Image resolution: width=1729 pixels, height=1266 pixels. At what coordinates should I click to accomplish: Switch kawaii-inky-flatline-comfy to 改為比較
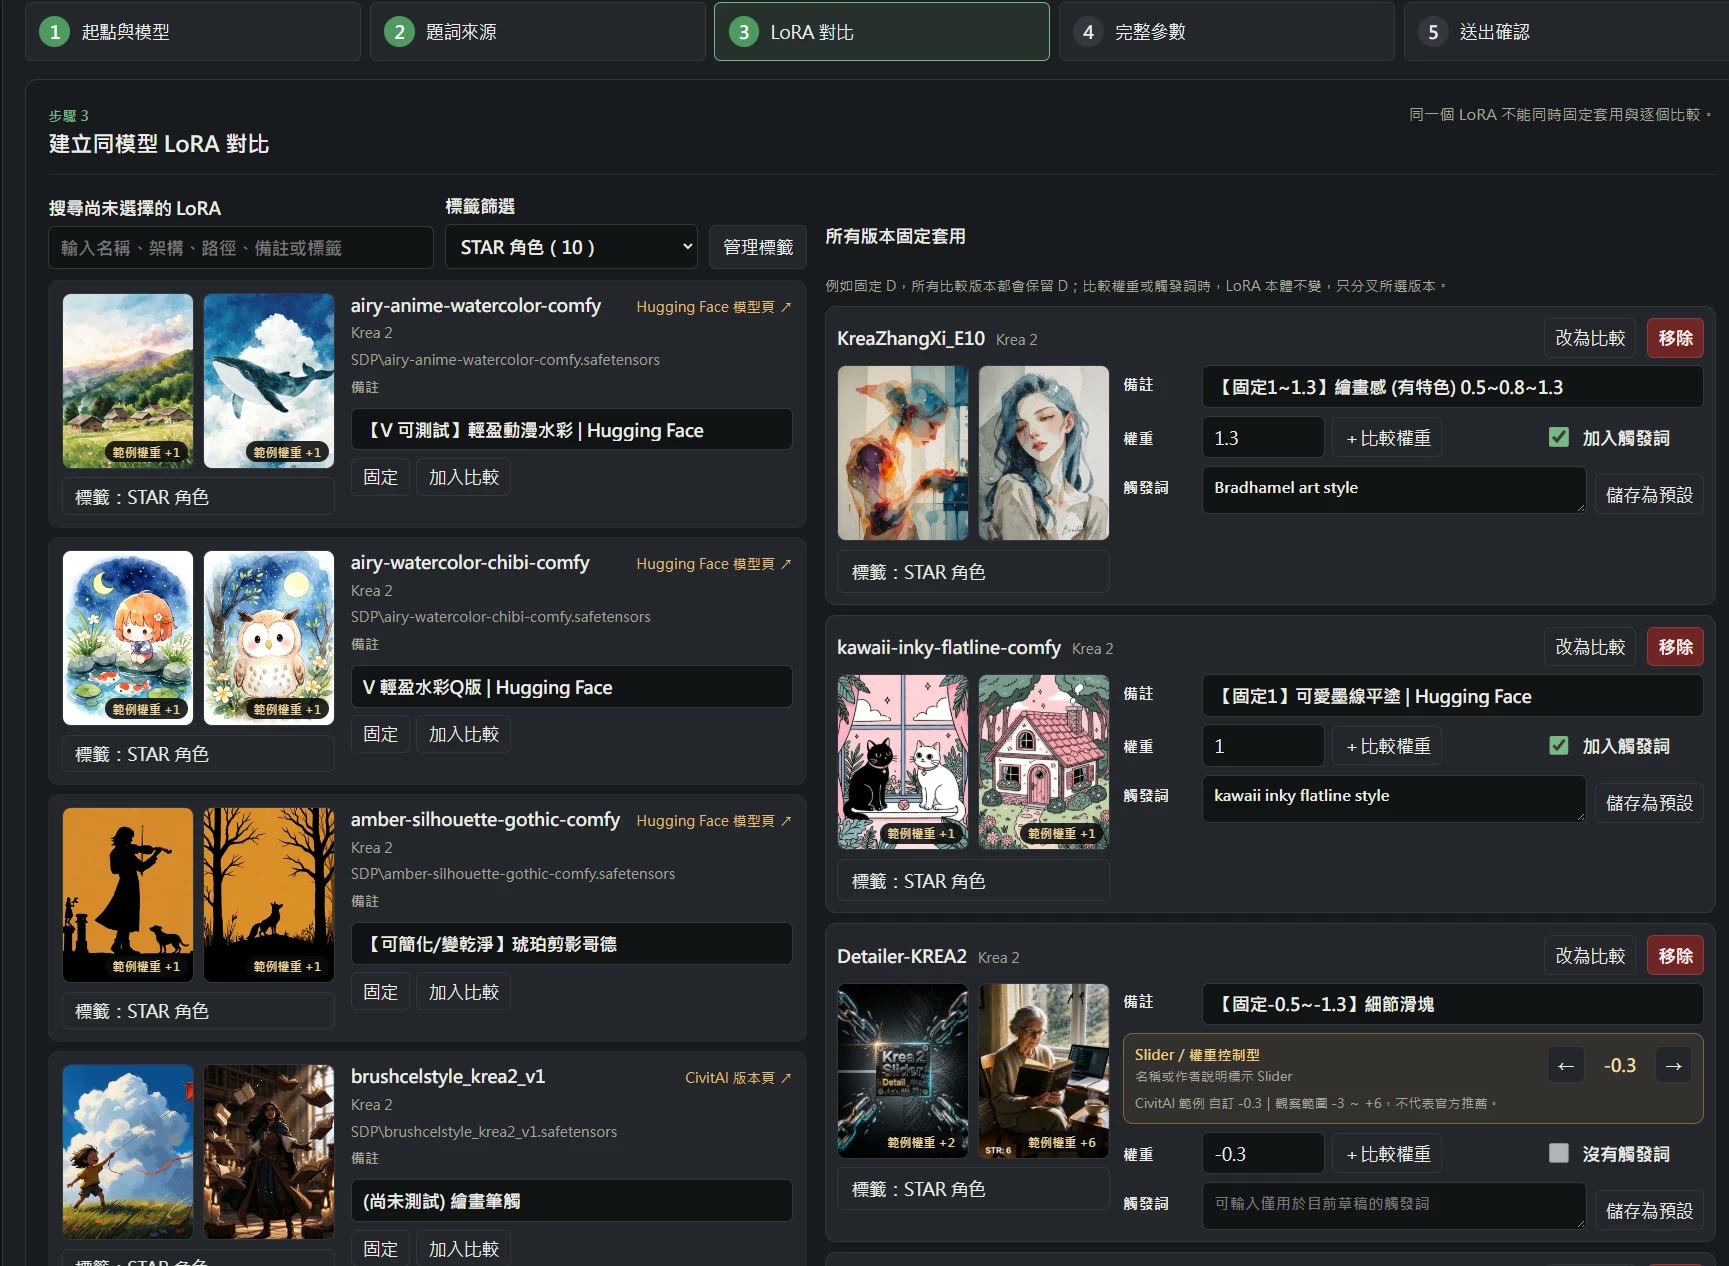point(1590,647)
